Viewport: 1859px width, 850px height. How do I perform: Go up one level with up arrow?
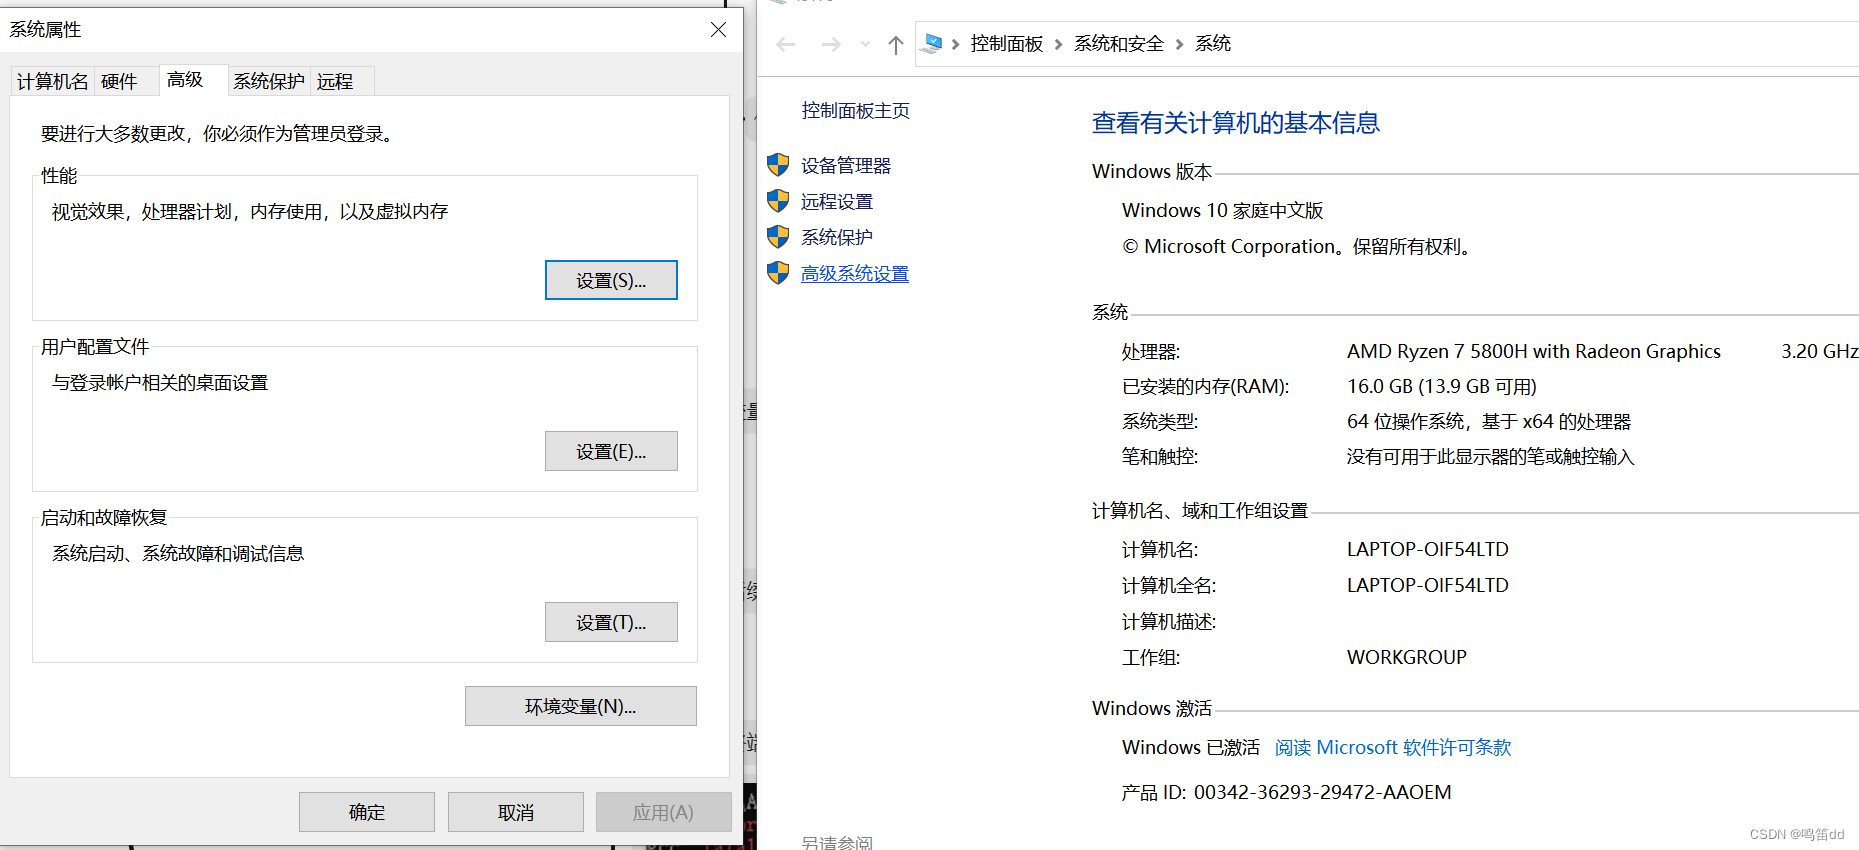tap(896, 44)
